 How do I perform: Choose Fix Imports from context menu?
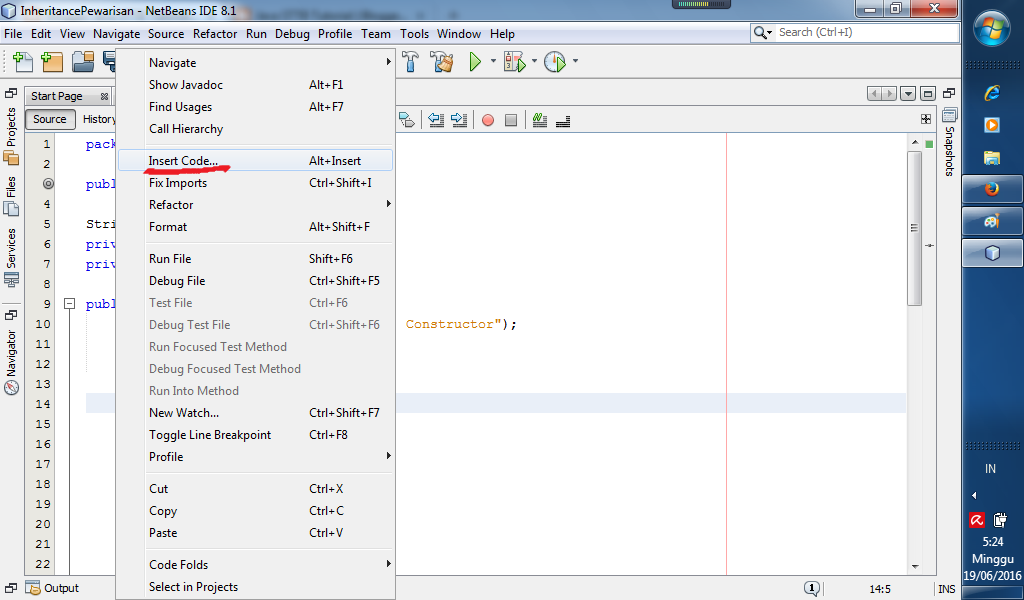pyautogui.click(x=255, y=183)
